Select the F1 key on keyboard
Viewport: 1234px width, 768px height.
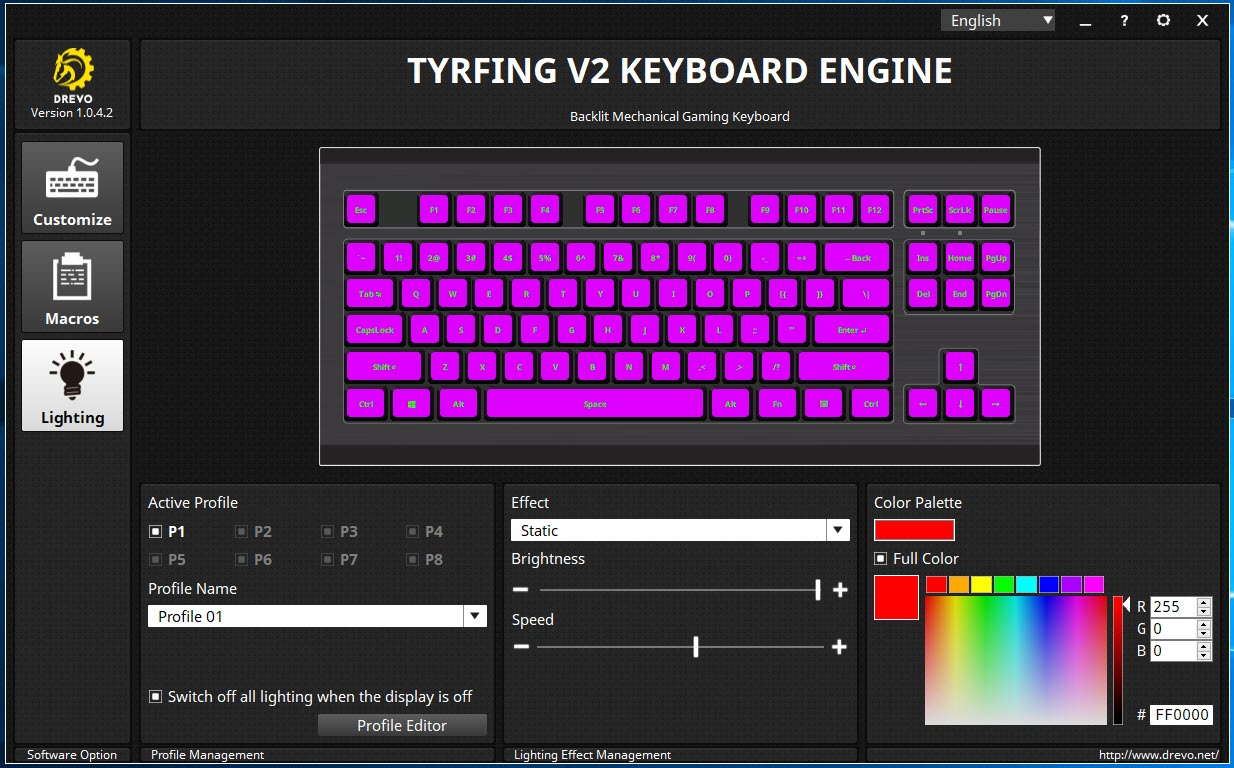click(x=434, y=210)
